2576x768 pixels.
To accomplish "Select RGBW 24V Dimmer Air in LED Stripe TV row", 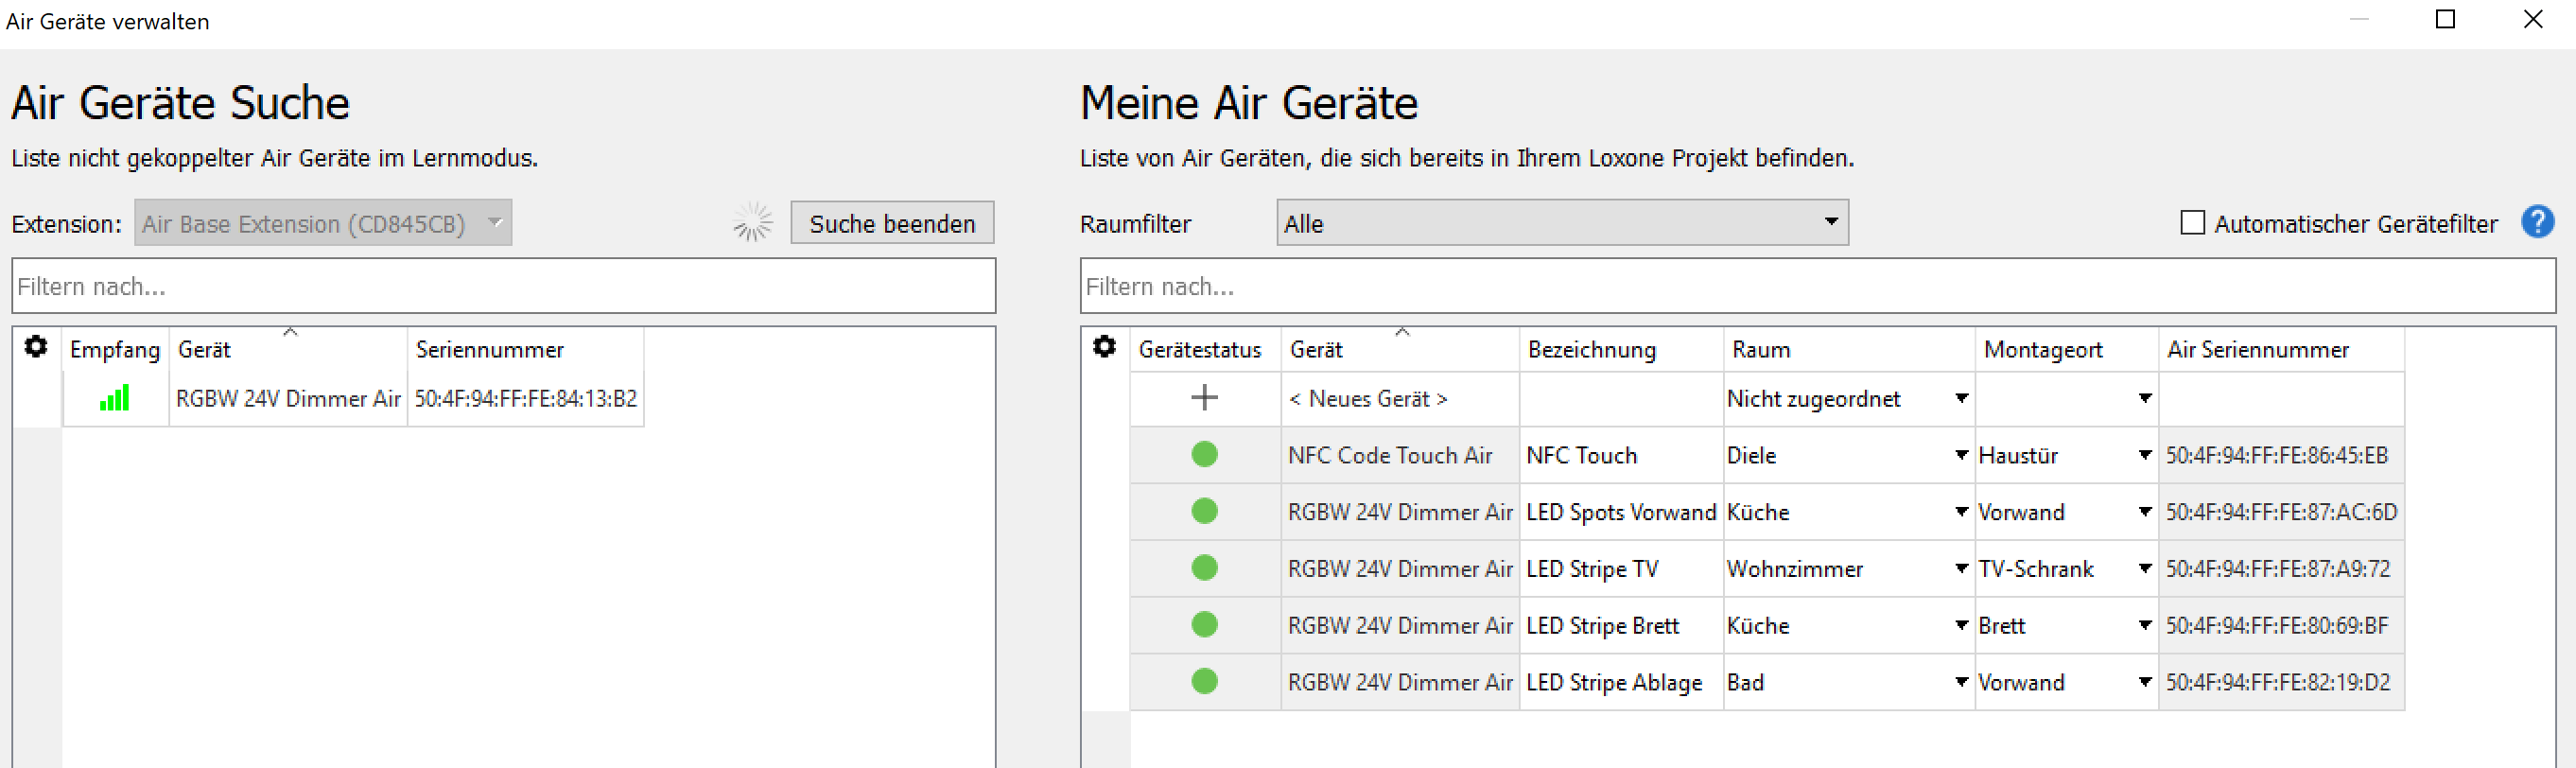I will [x=1400, y=569].
